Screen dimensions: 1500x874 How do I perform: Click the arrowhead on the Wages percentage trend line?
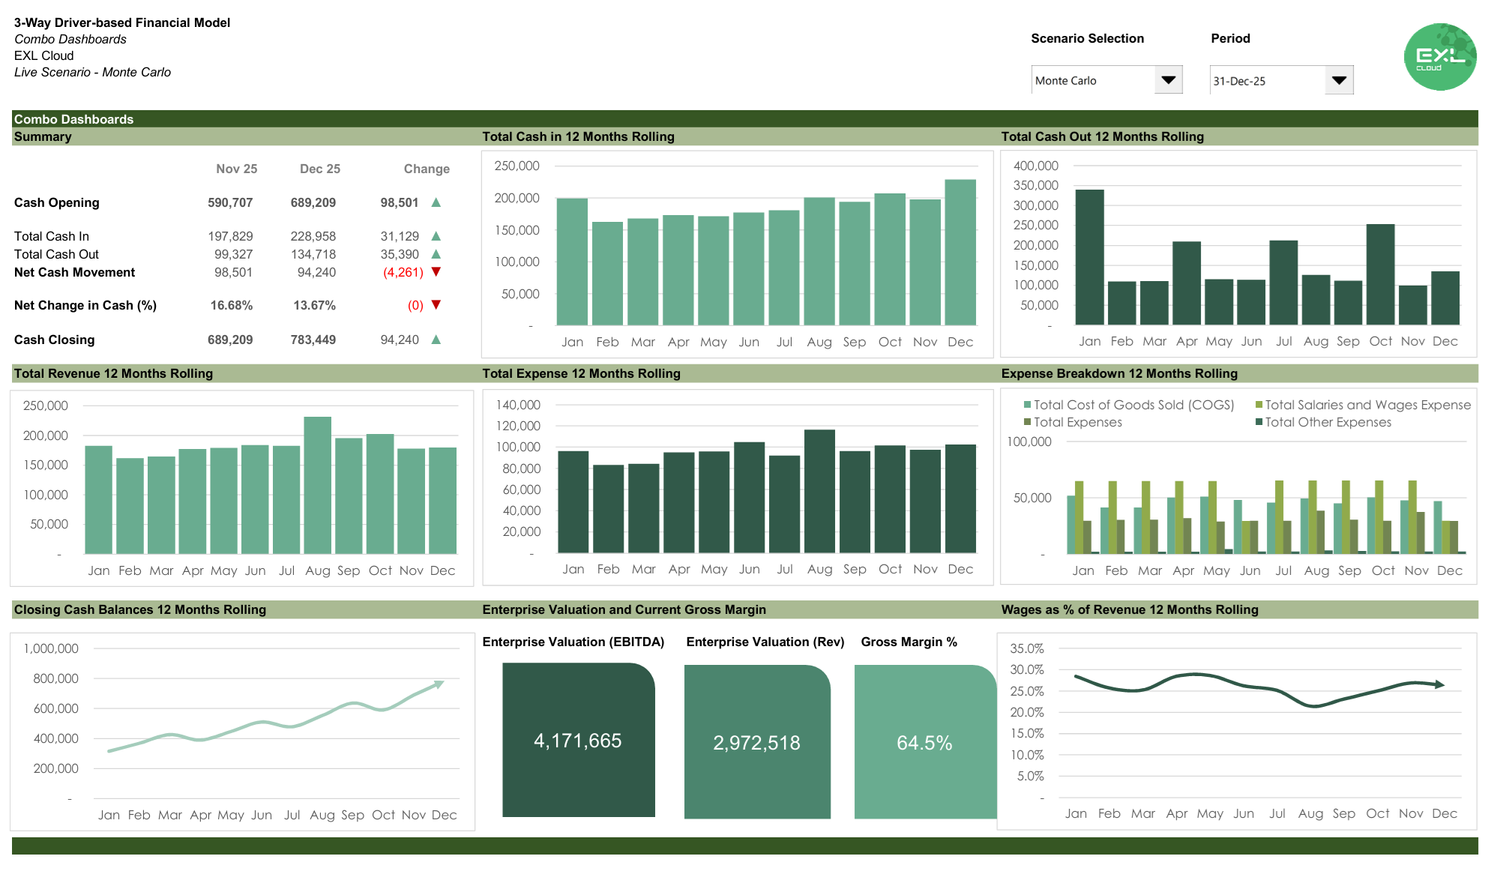click(1440, 683)
